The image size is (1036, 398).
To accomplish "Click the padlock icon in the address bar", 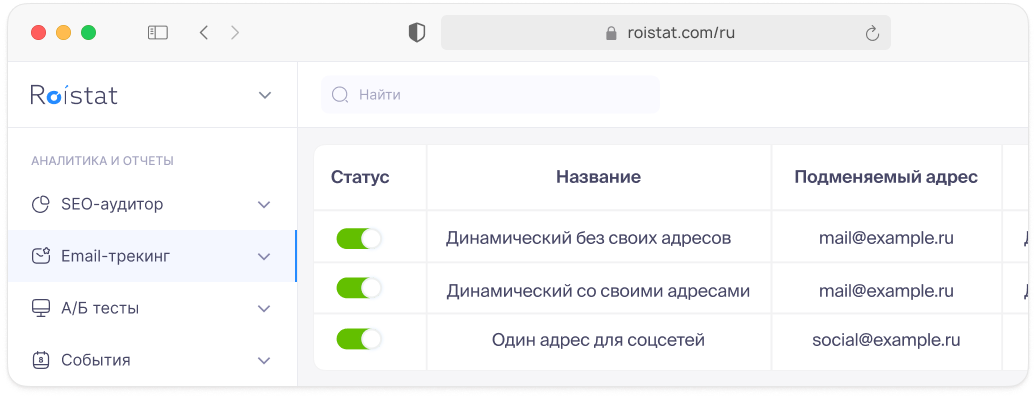I will pos(611,33).
